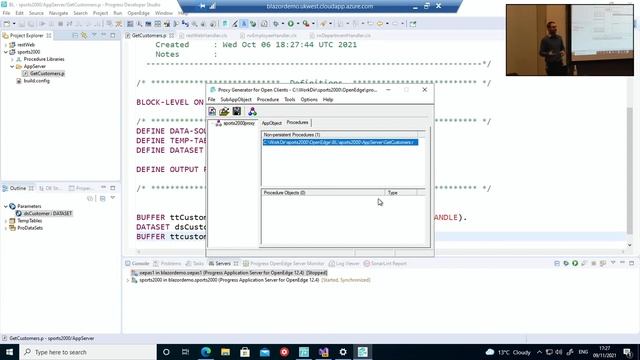Open Settings gear from the taskbar
The image size is (640, 360).
coord(343,352)
